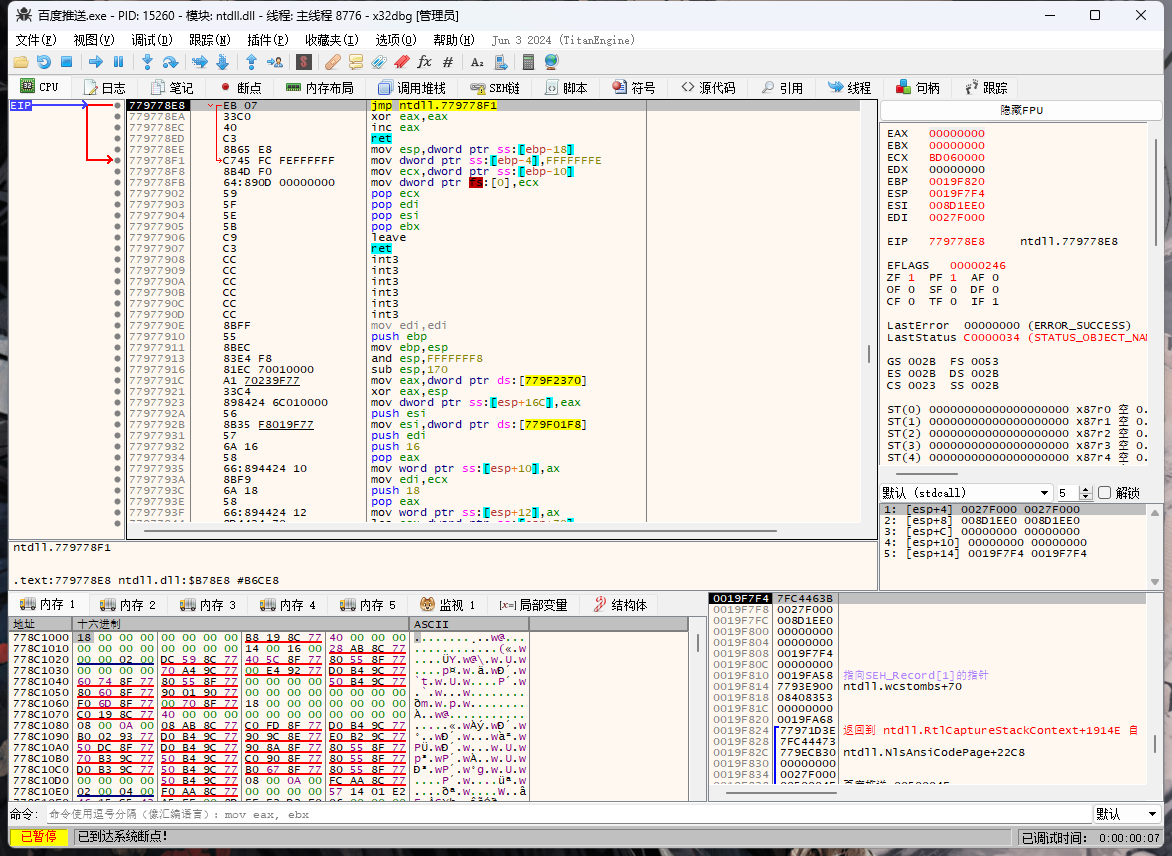Viewport: 1172px width, 856px height.
Task: Click the disassembly horizontal scrollbar
Action: [460, 531]
